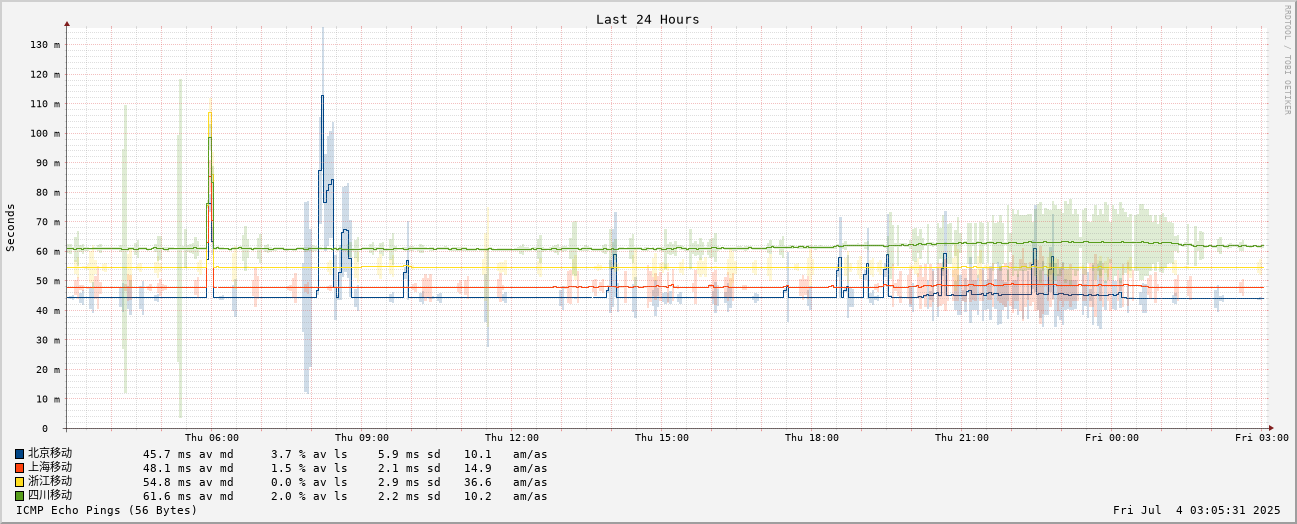Select the 四川移动 legend label

(x=50, y=495)
